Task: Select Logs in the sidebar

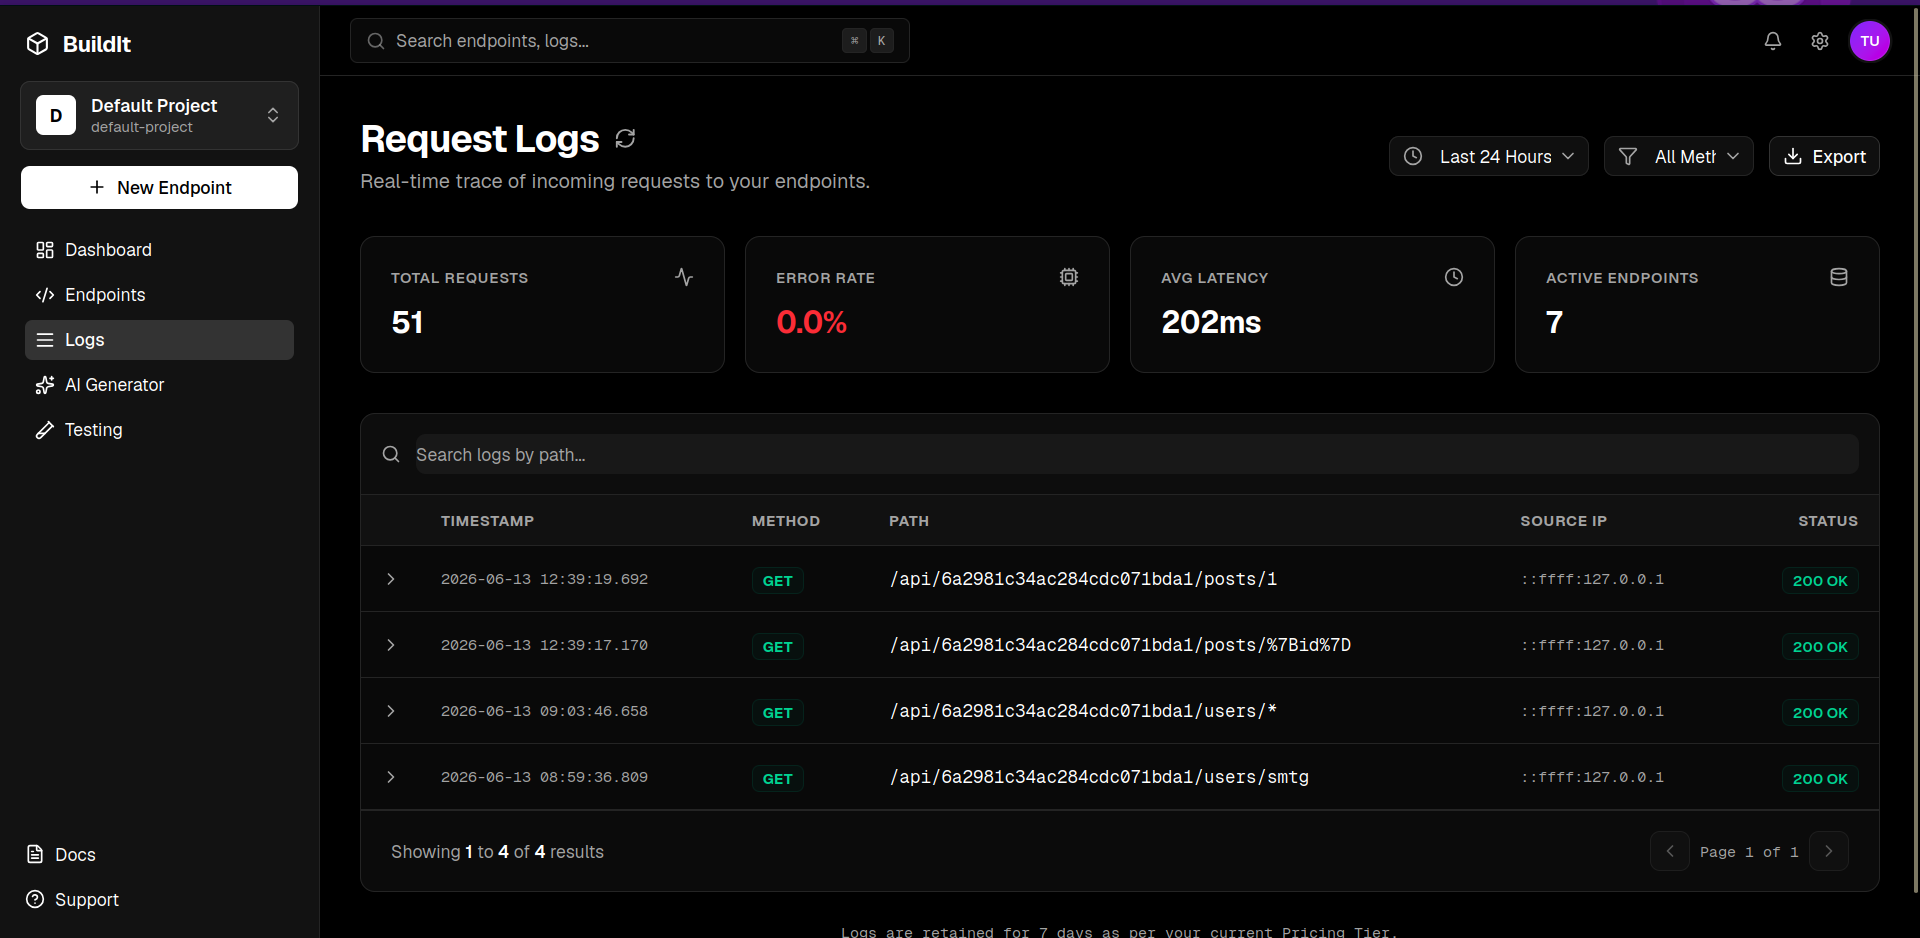Action: pos(159,340)
